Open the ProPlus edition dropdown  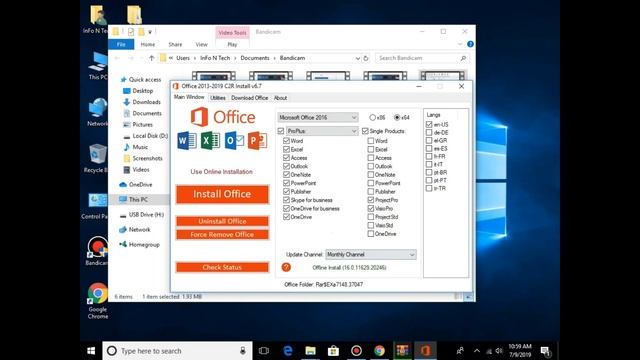(x=322, y=131)
